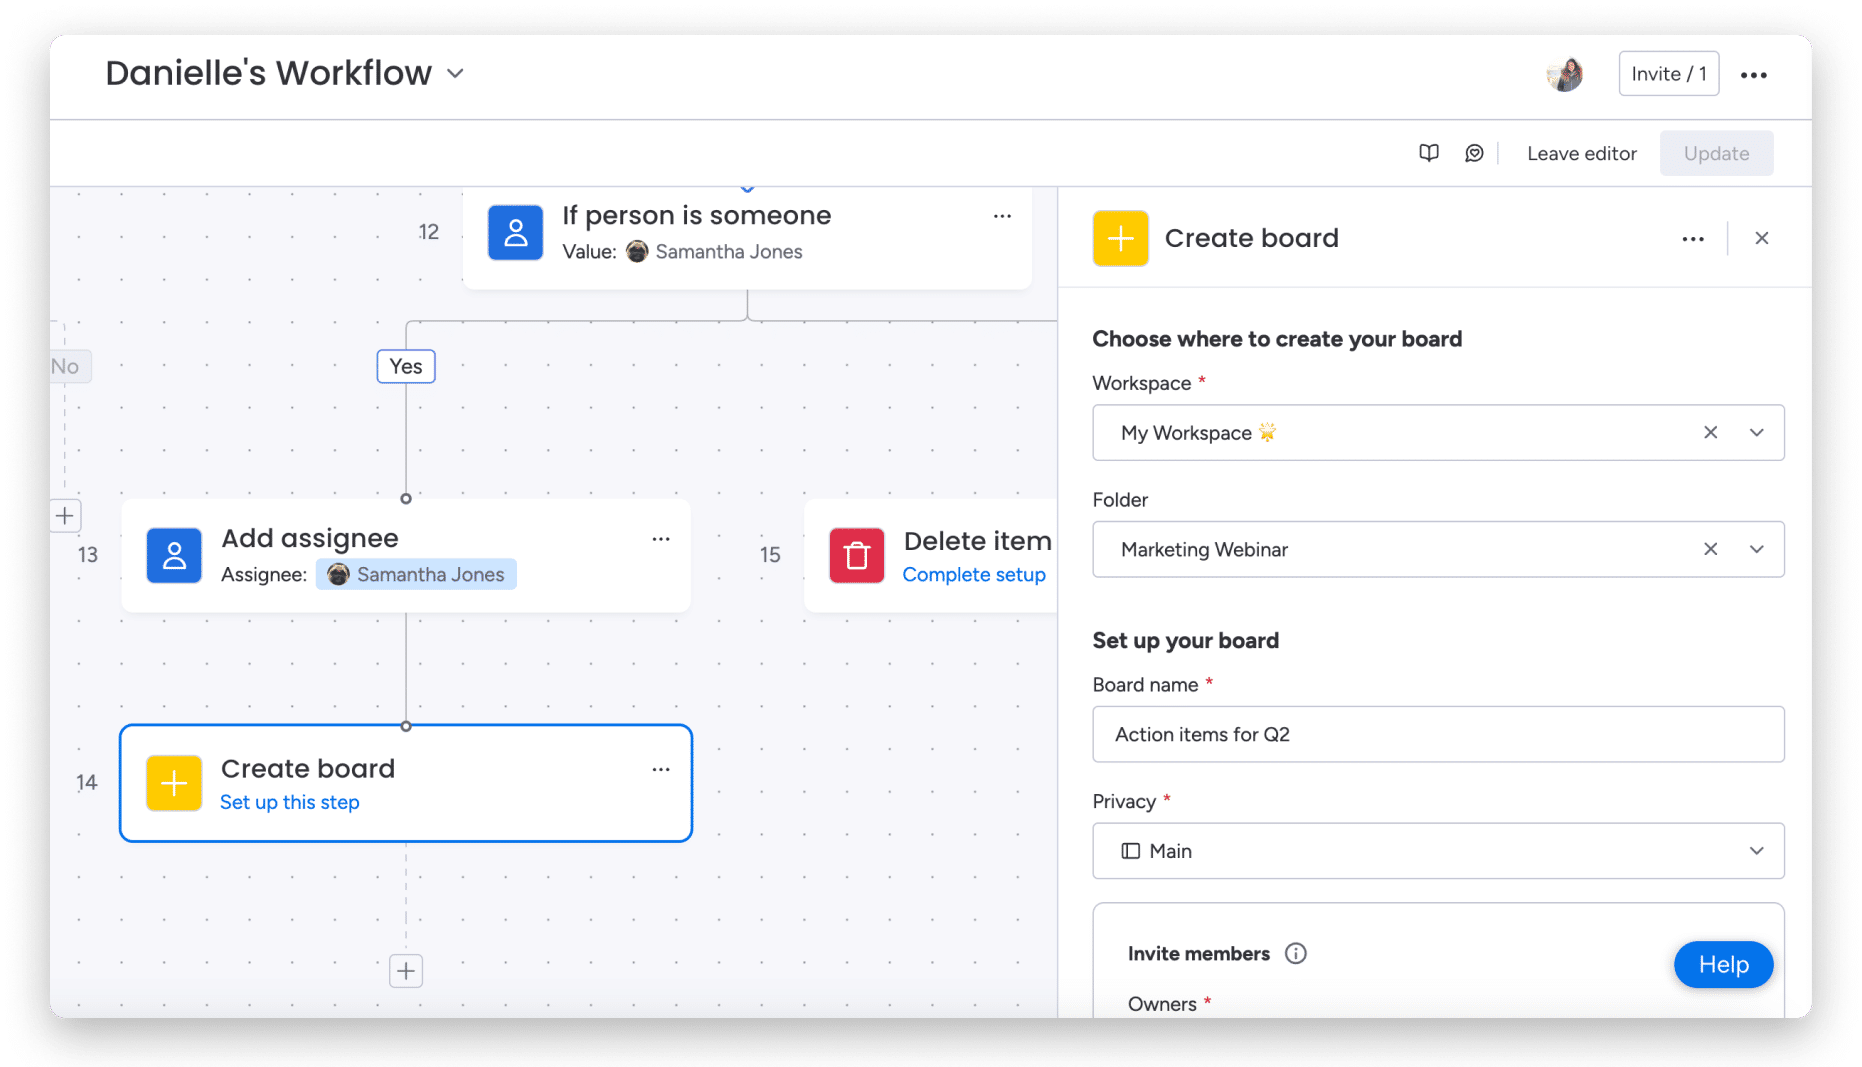Expand the Danielle's Workflow title chevron
1862x1067 pixels.
point(455,73)
